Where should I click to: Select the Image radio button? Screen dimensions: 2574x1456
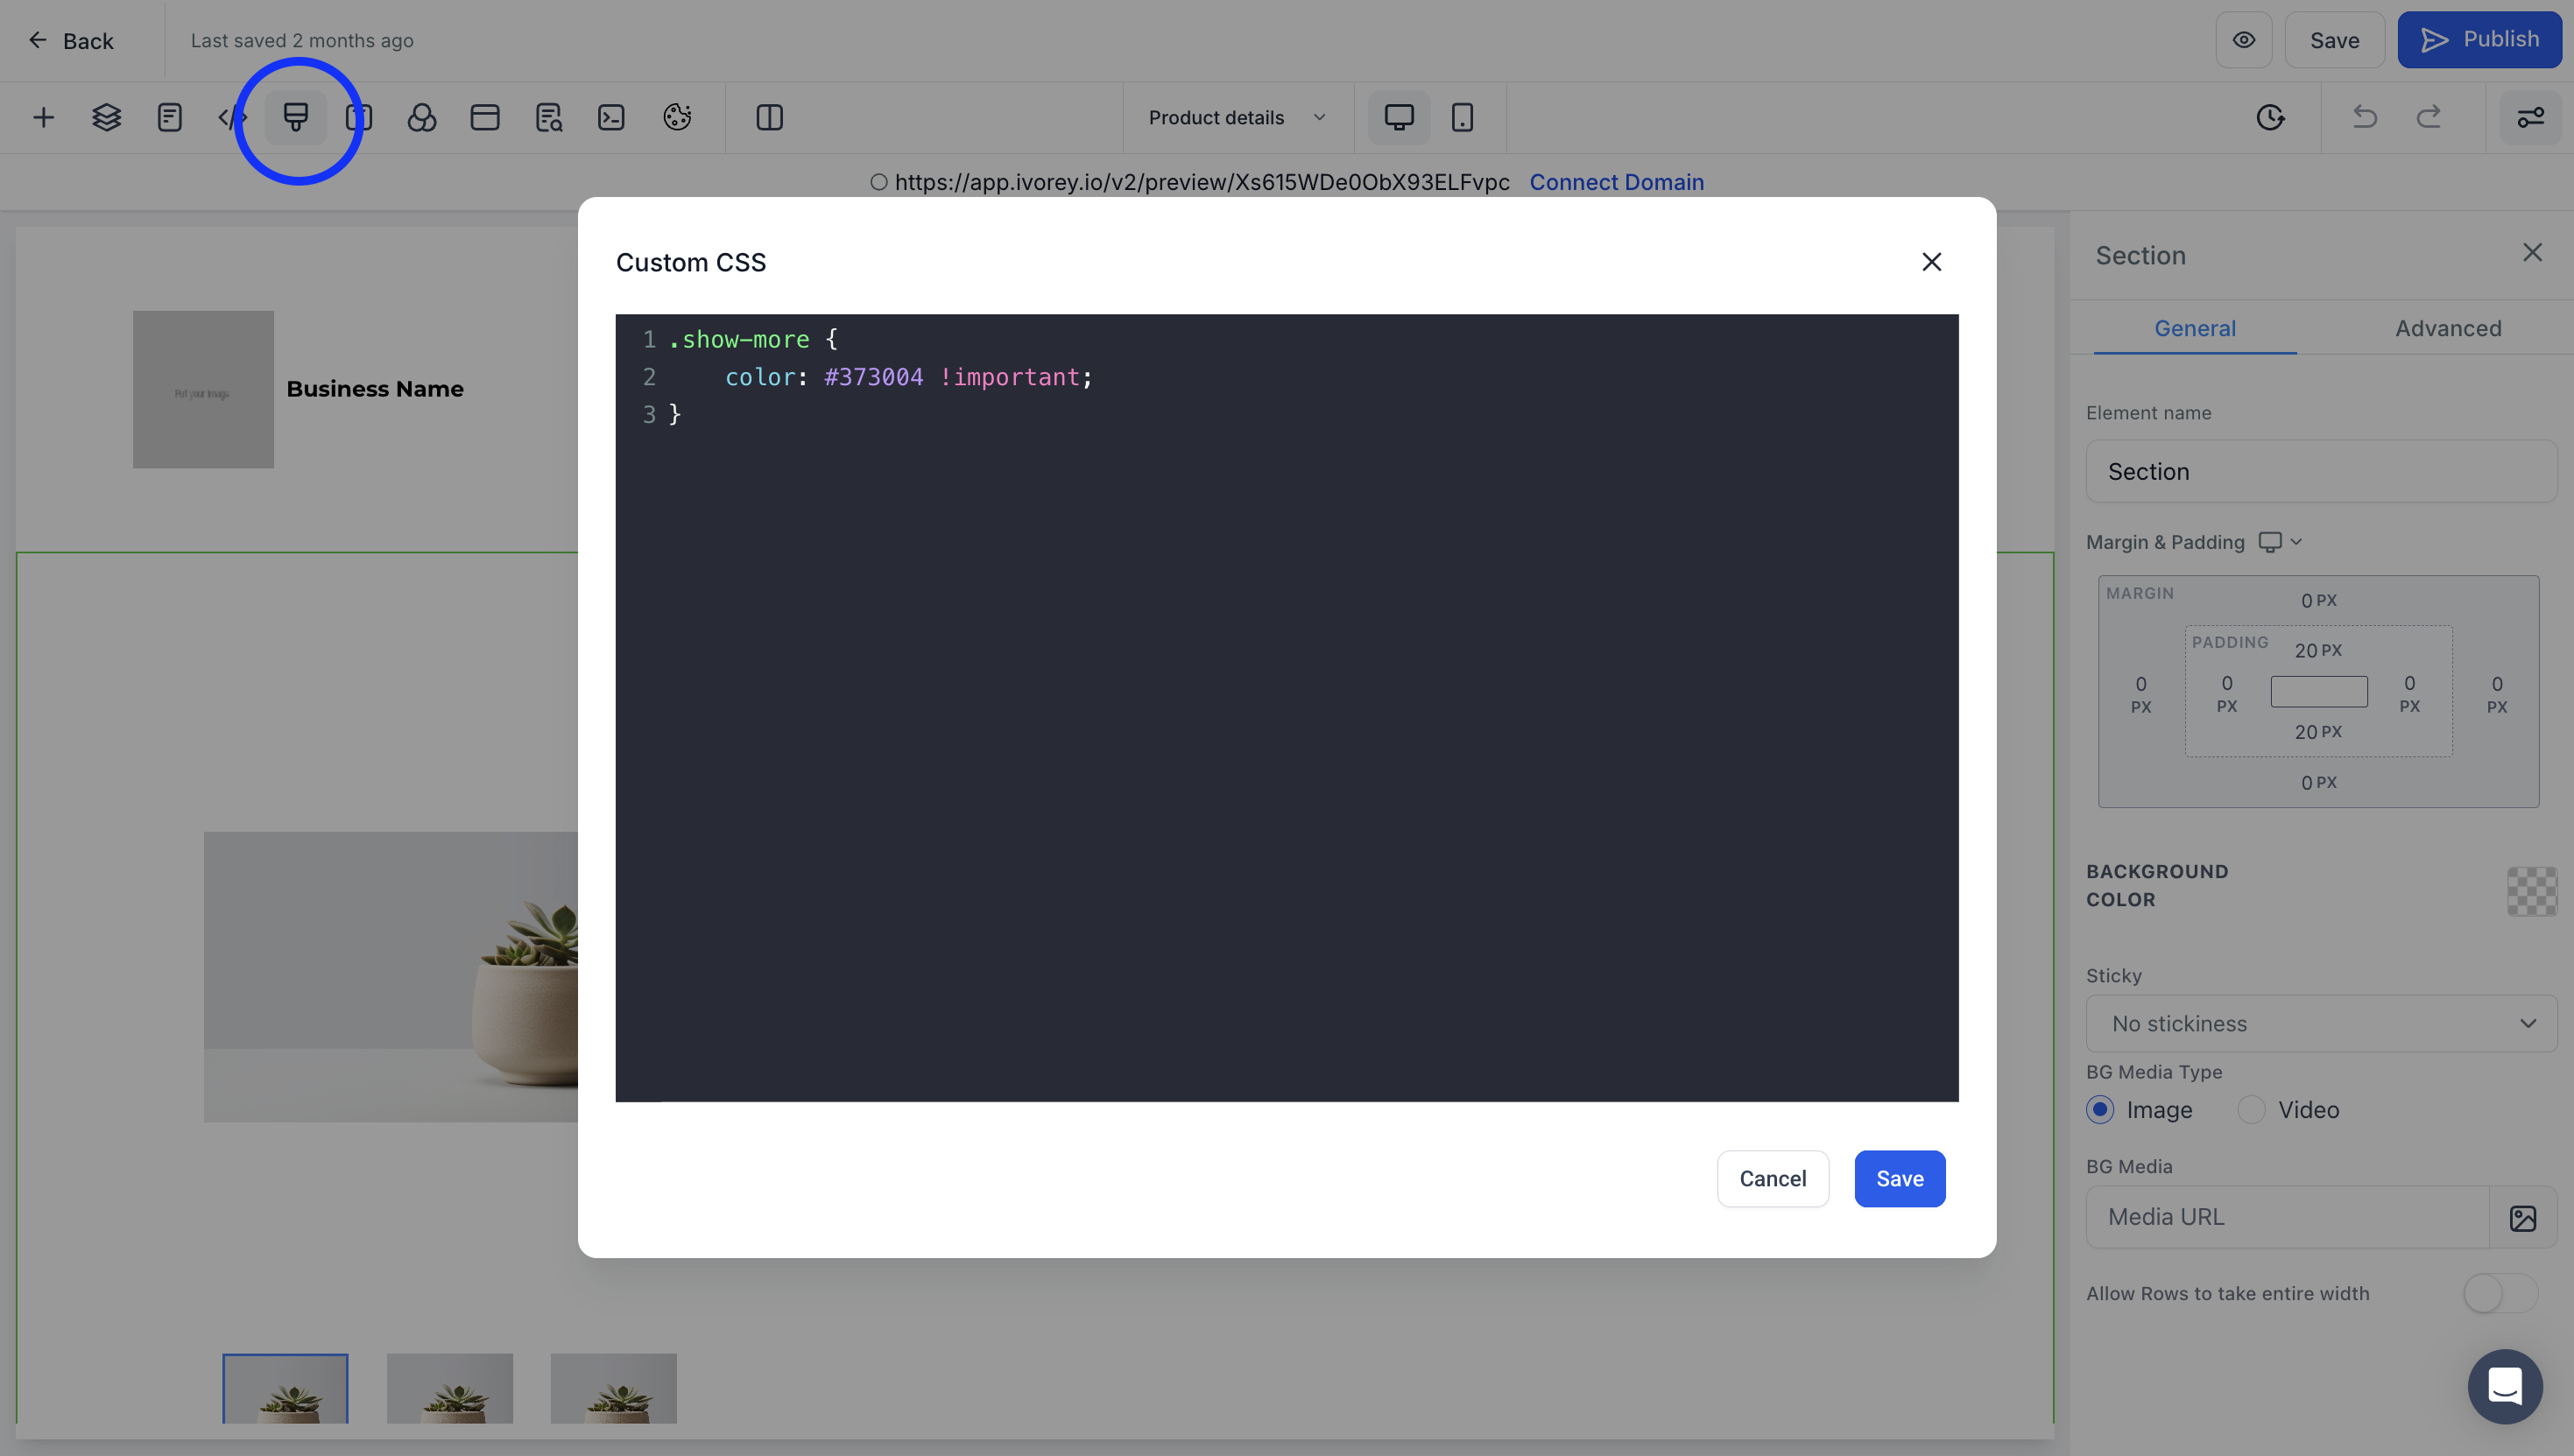tap(2100, 1110)
